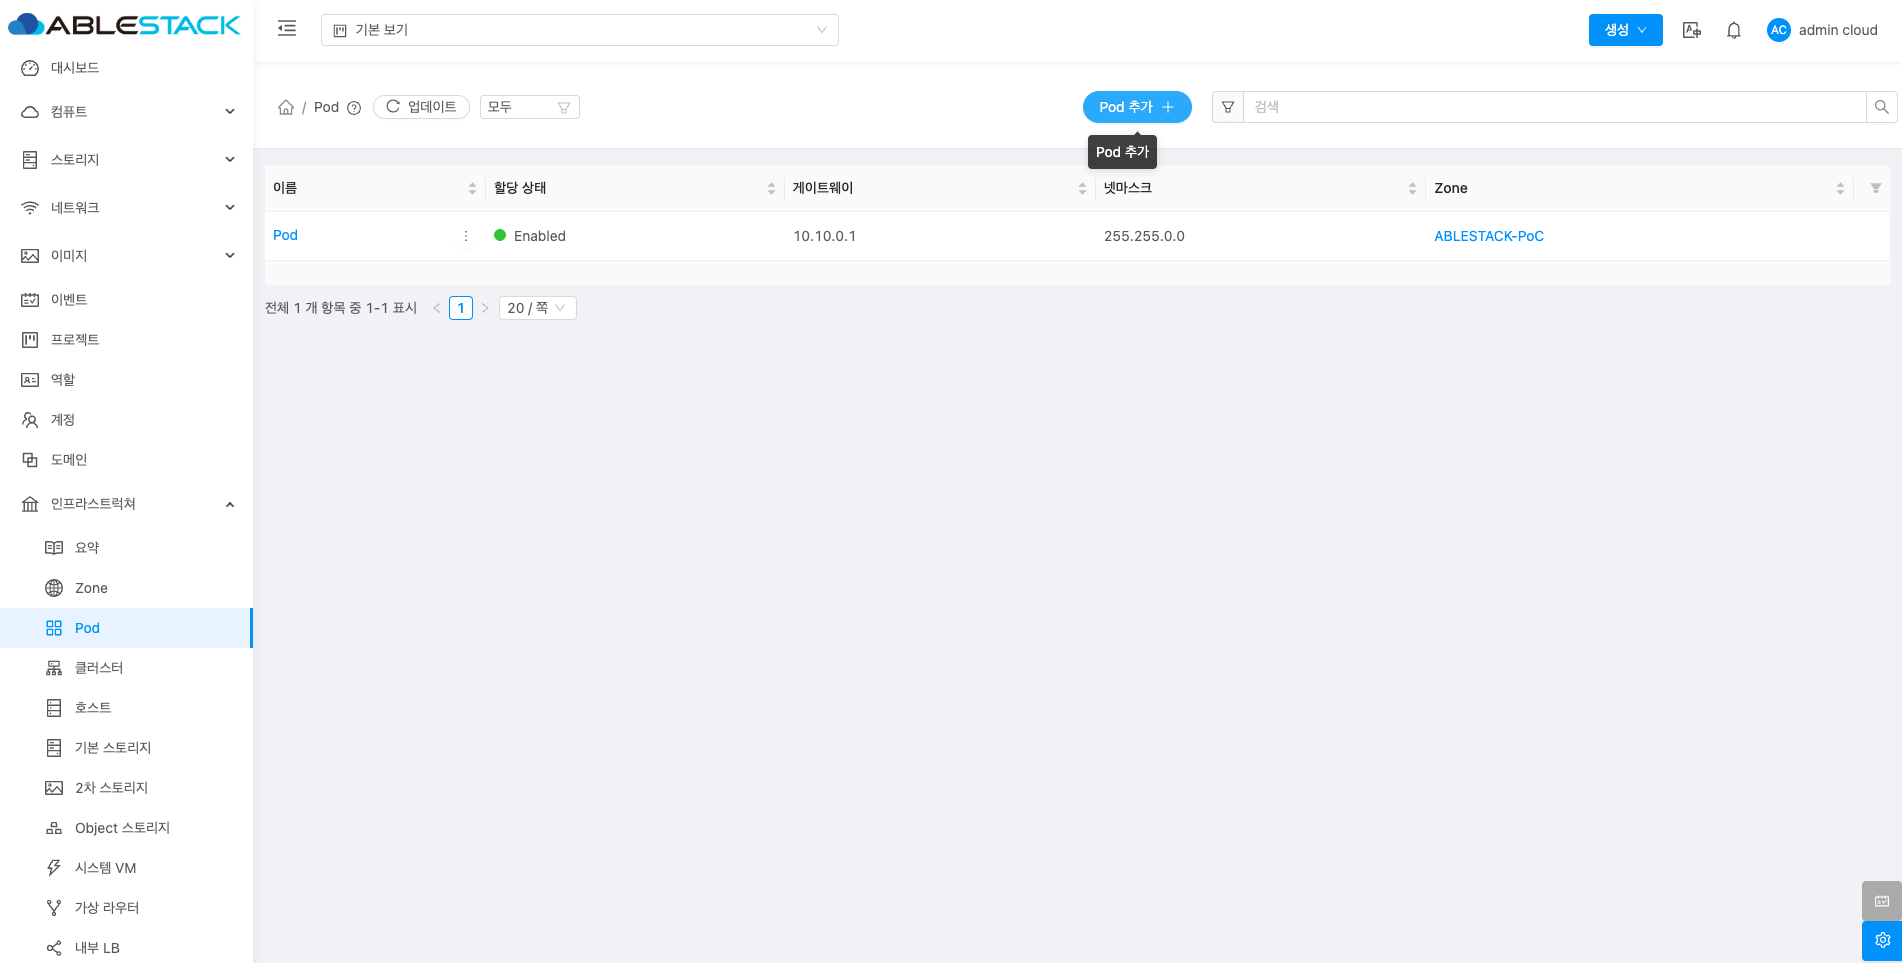Open the three-dot actions menu for Pod row
Screen dimensions: 1902x963
coord(466,236)
